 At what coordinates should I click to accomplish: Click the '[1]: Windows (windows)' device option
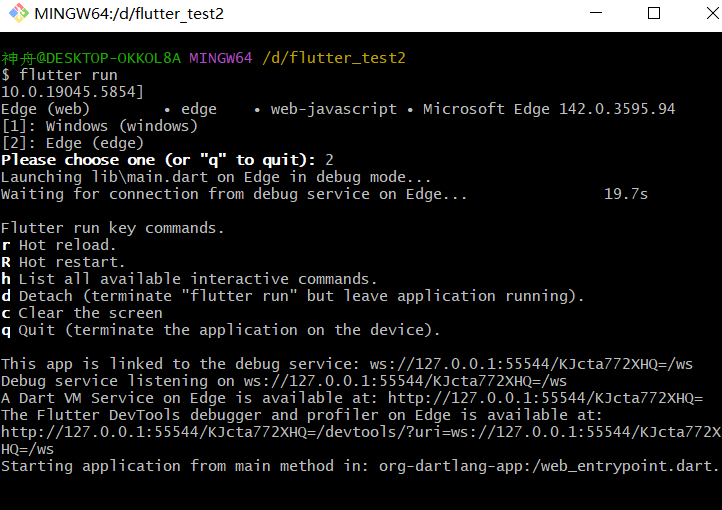pos(99,126)
